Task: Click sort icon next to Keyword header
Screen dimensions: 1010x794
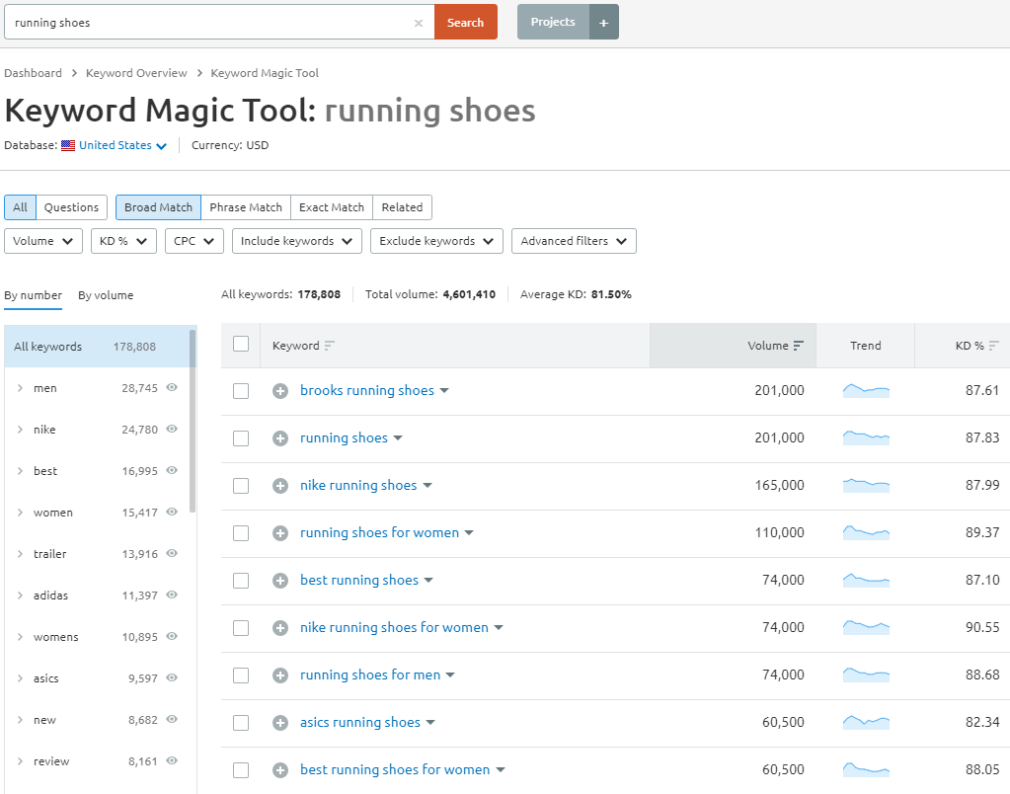Action: tap(329, 346)
